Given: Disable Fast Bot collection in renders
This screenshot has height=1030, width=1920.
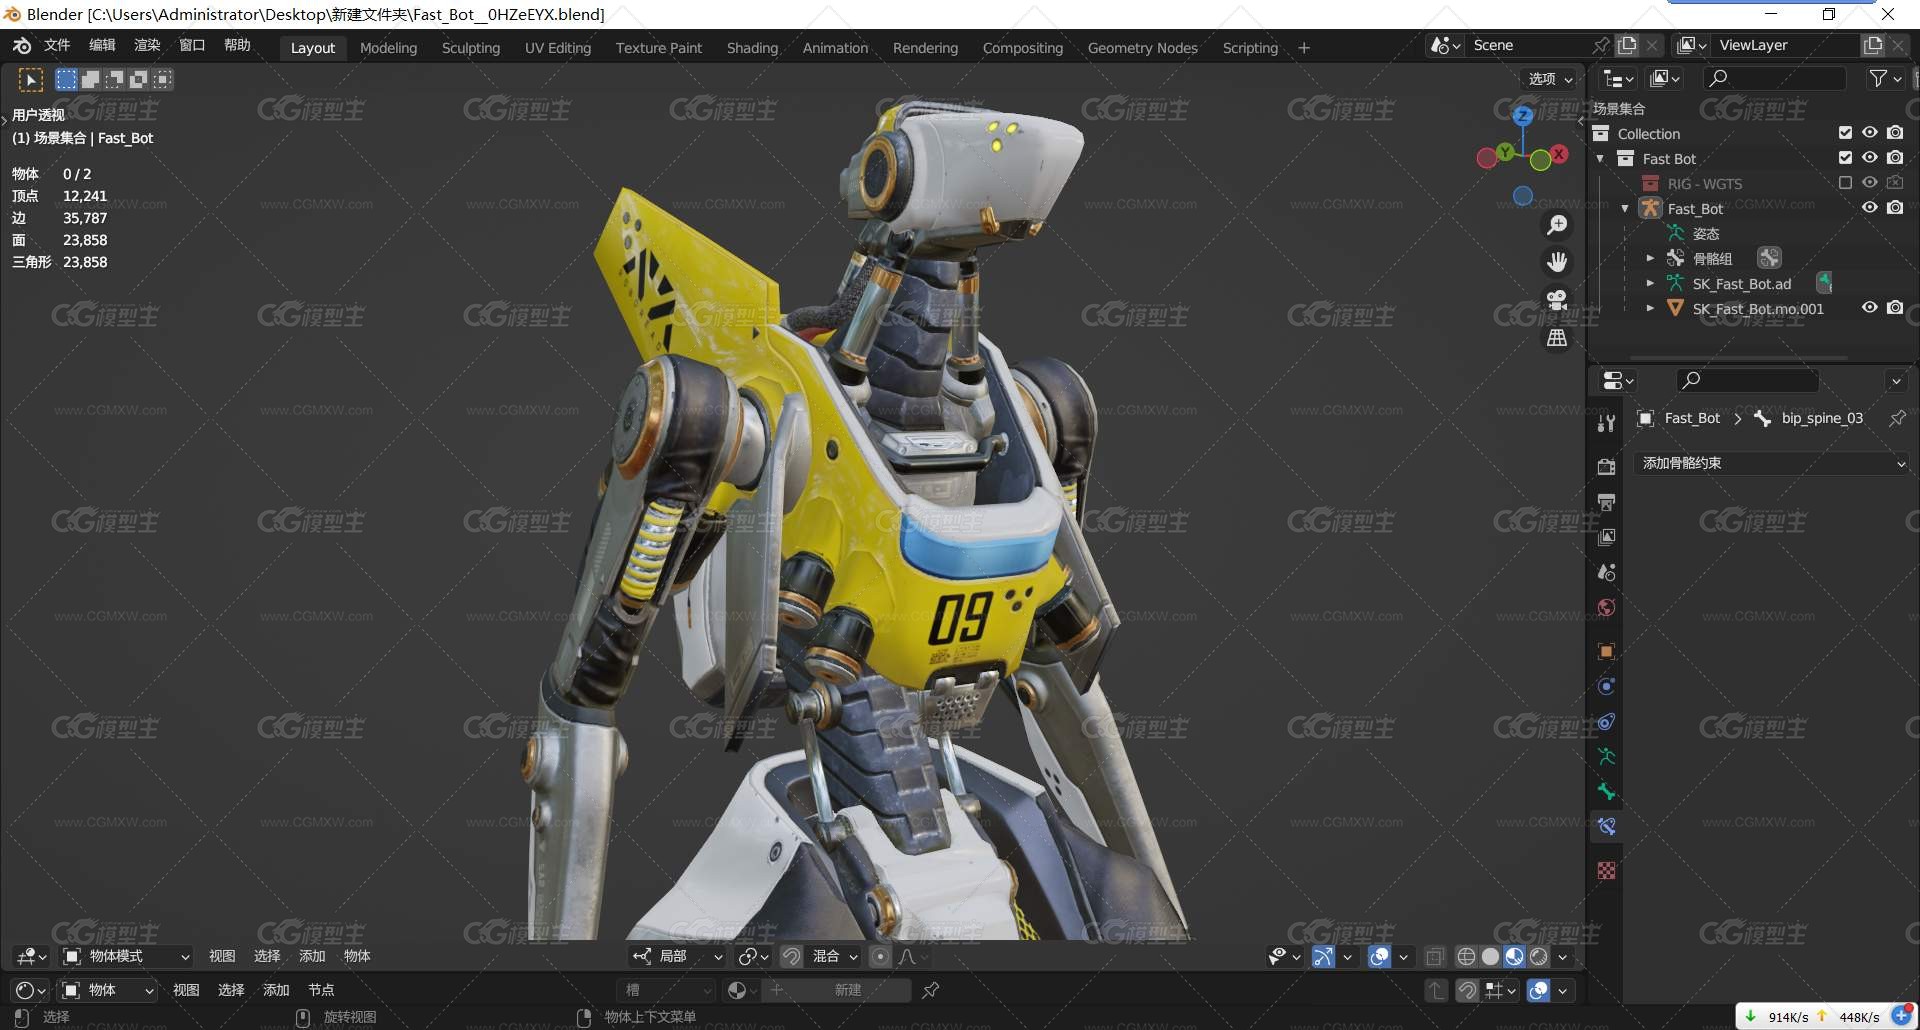Looking at the screenshot, I should 1895,158.
